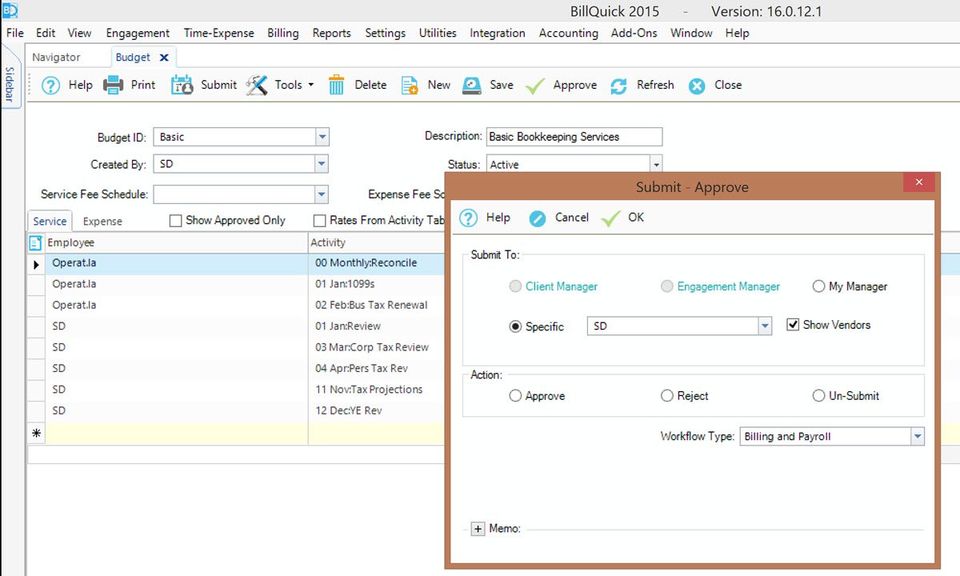Click grid header icon beside Employee column
This screenshot has width=960, height=576.
[36, 243]
